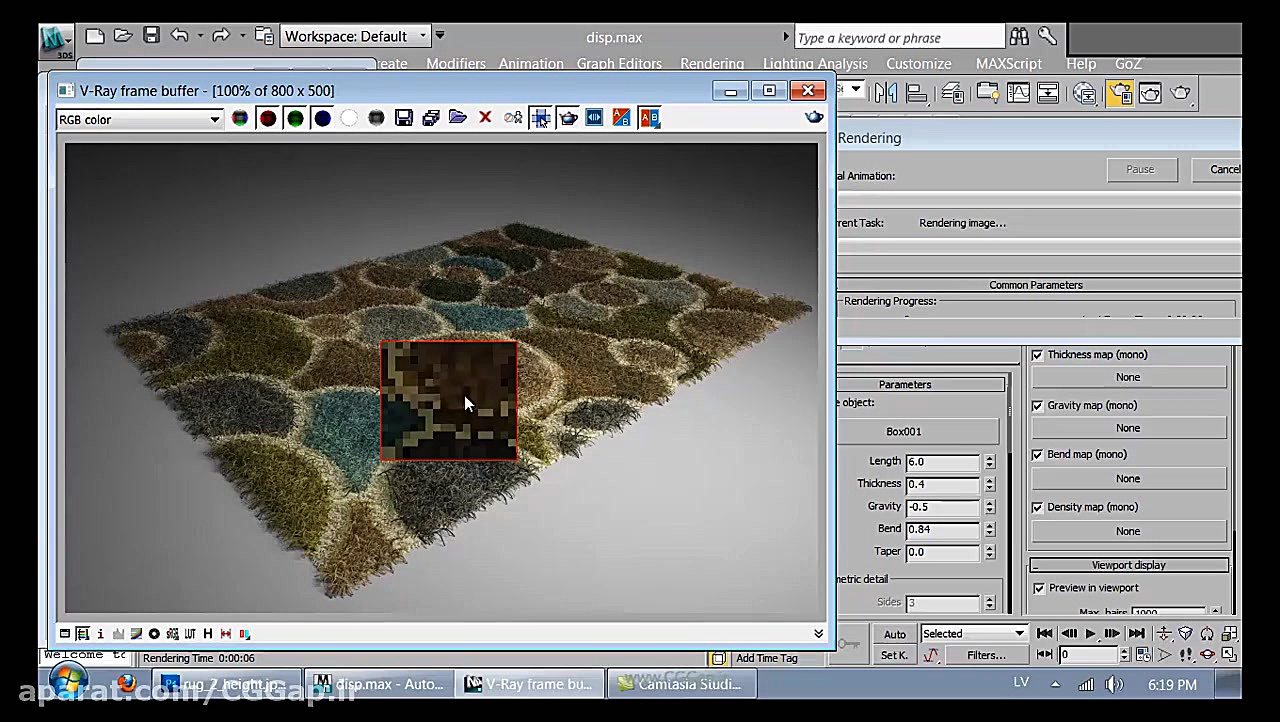Save the rendered image from frame buffer
The height and width of the screenshot is (722, 1280).
(404, 118)
